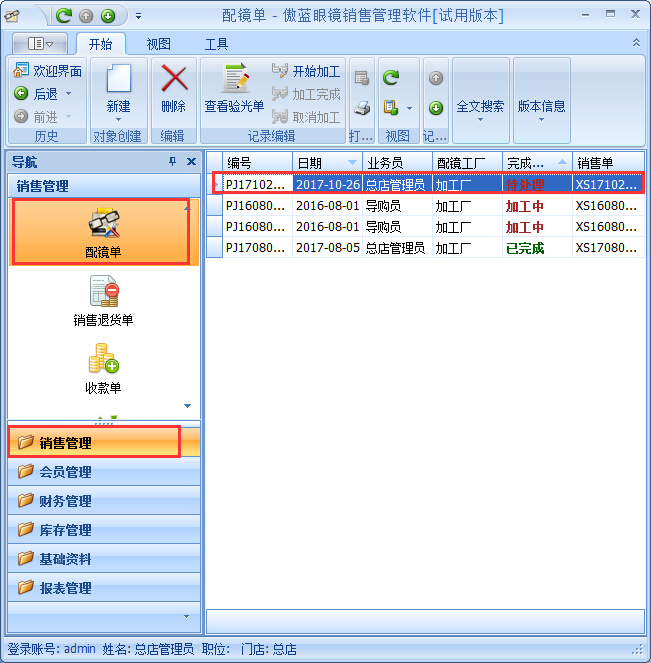Pin the 导航 navigation panel
Image resolution: width=651 pixels, height=663 pixels.
point(172,162)
